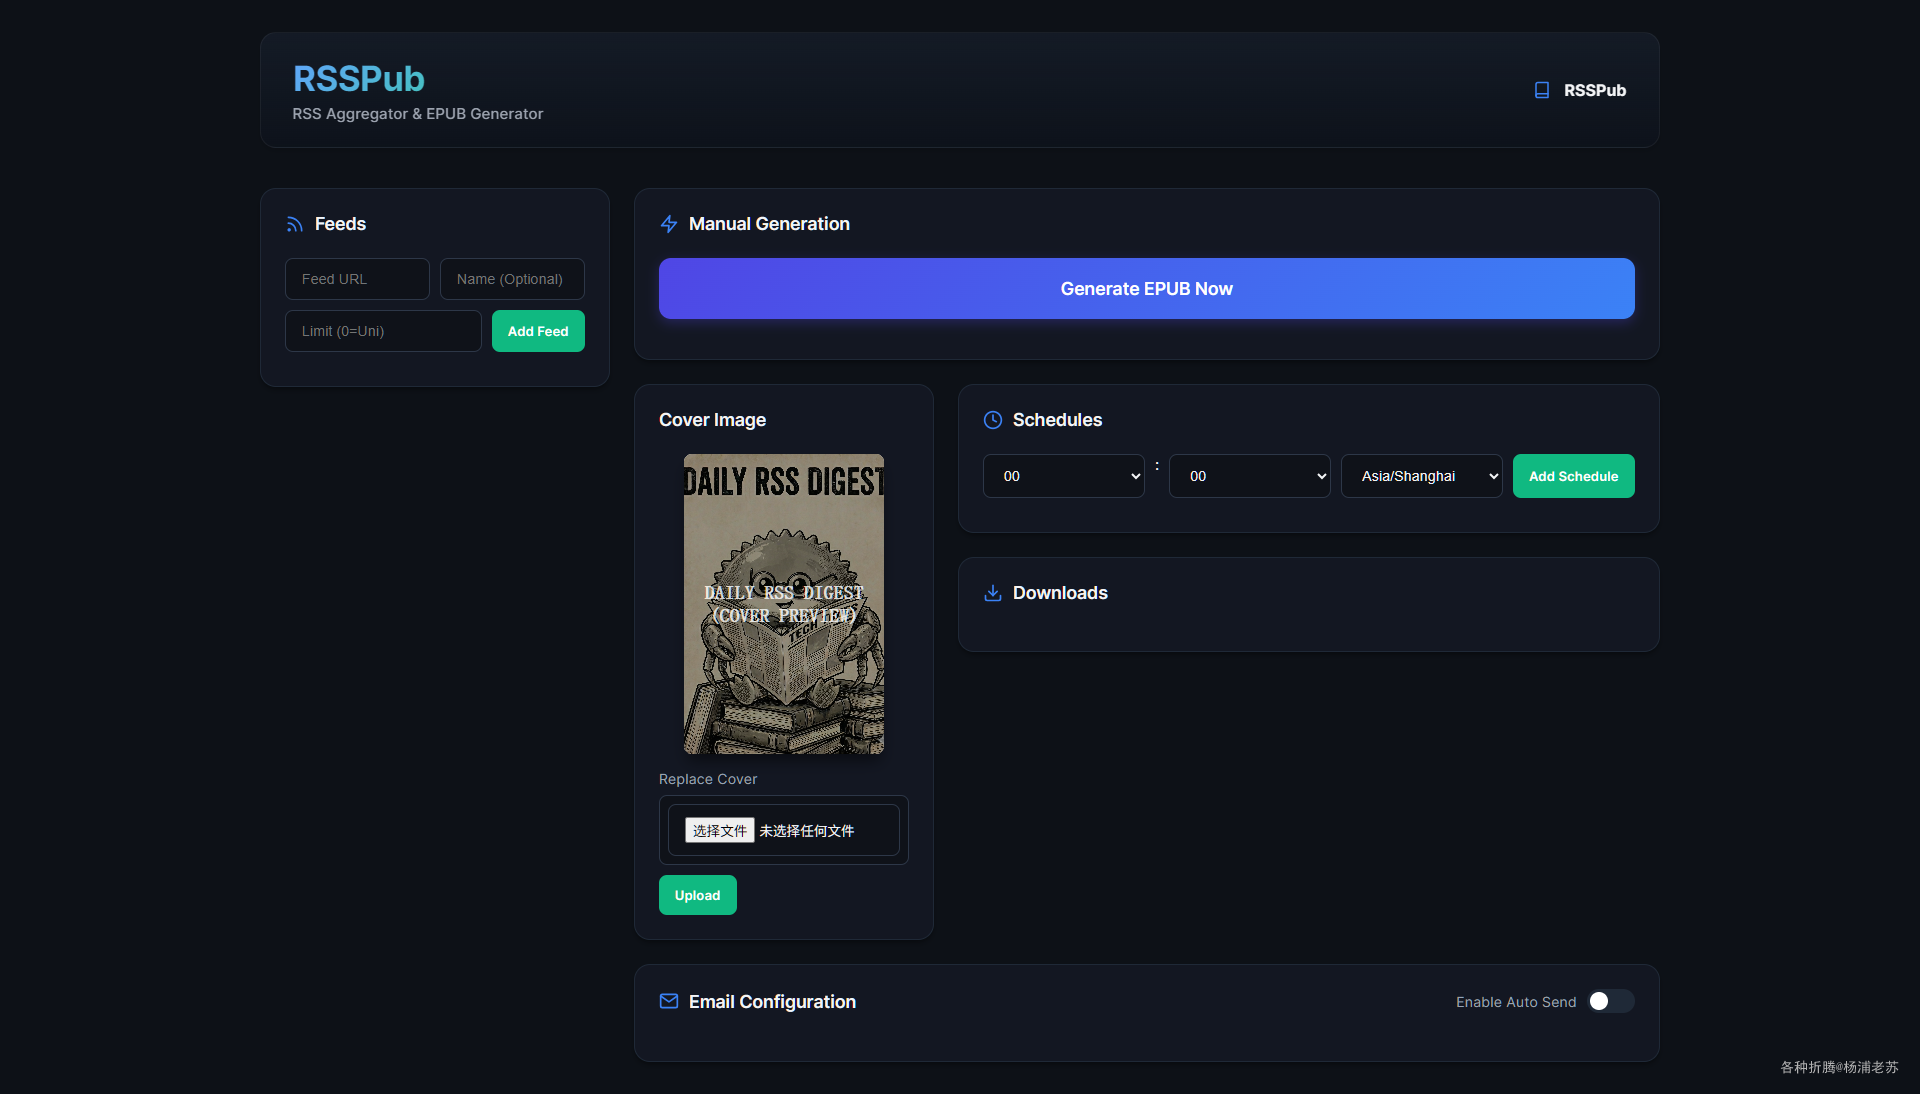This screenshot has width=1920, height=1094.
Task: Click the choose file button for cover
Action: click(x=719, y=830)
